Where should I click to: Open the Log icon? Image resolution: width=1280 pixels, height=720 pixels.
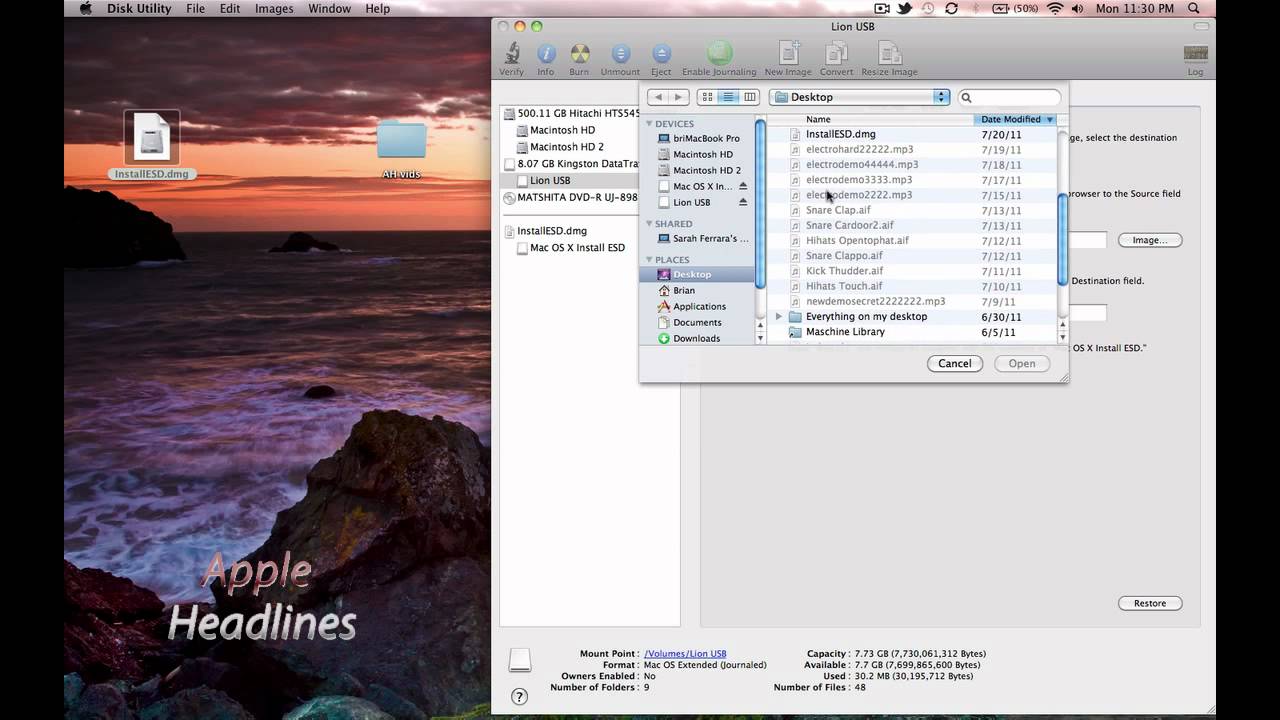click(1195, 59)
